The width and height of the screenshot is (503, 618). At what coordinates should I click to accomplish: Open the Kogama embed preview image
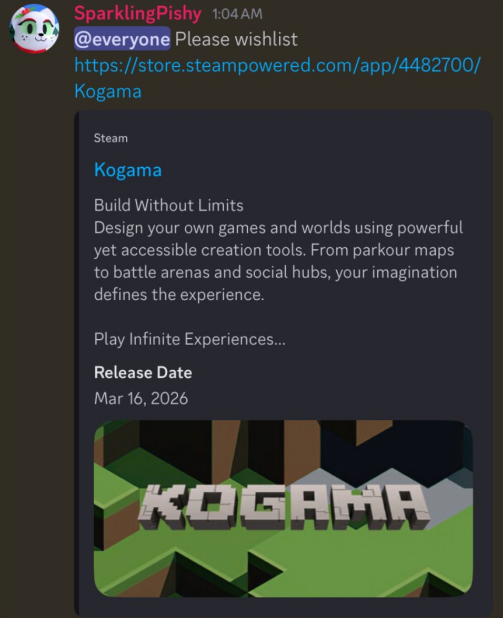point(283,509)
